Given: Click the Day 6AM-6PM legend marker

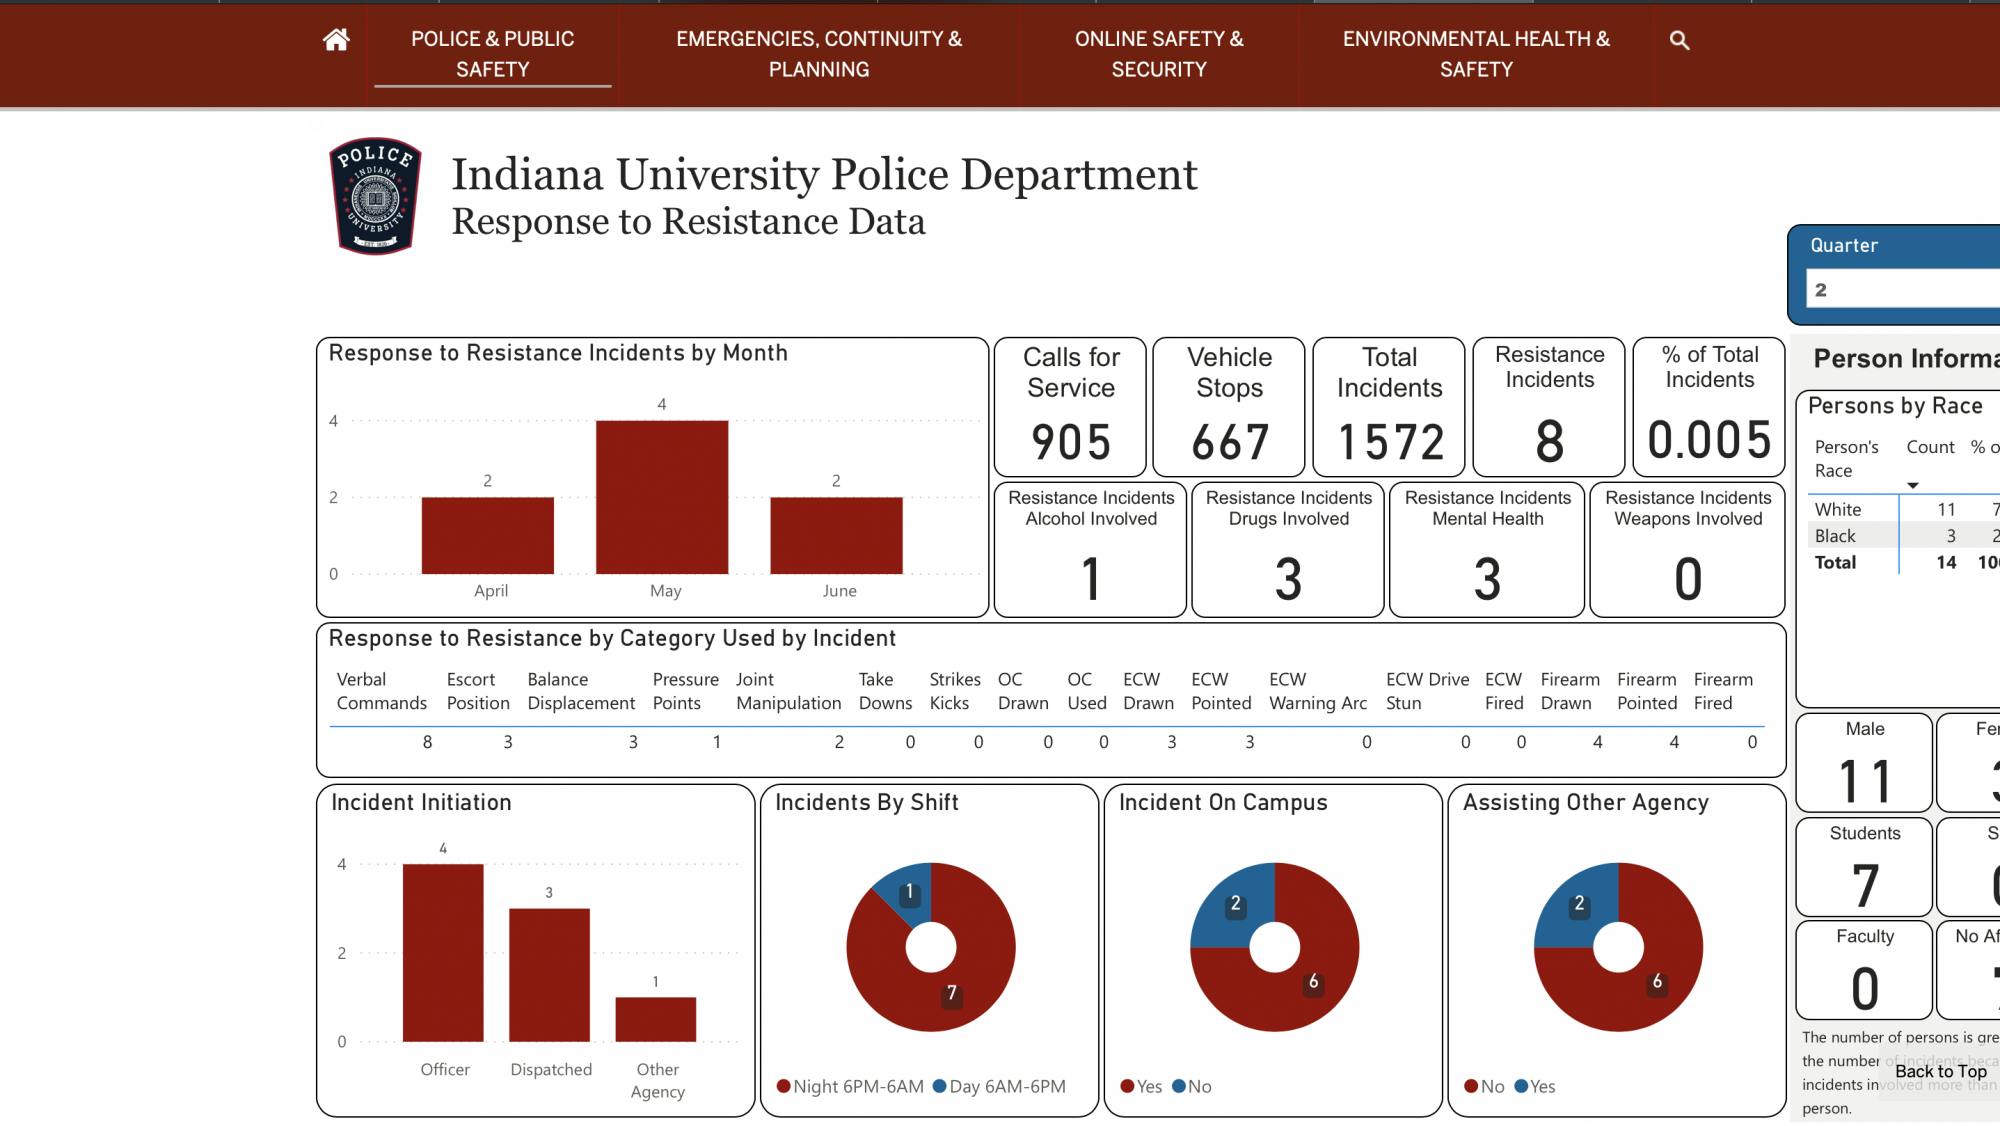Looking at the screenshot, I should pos(940,1086).
